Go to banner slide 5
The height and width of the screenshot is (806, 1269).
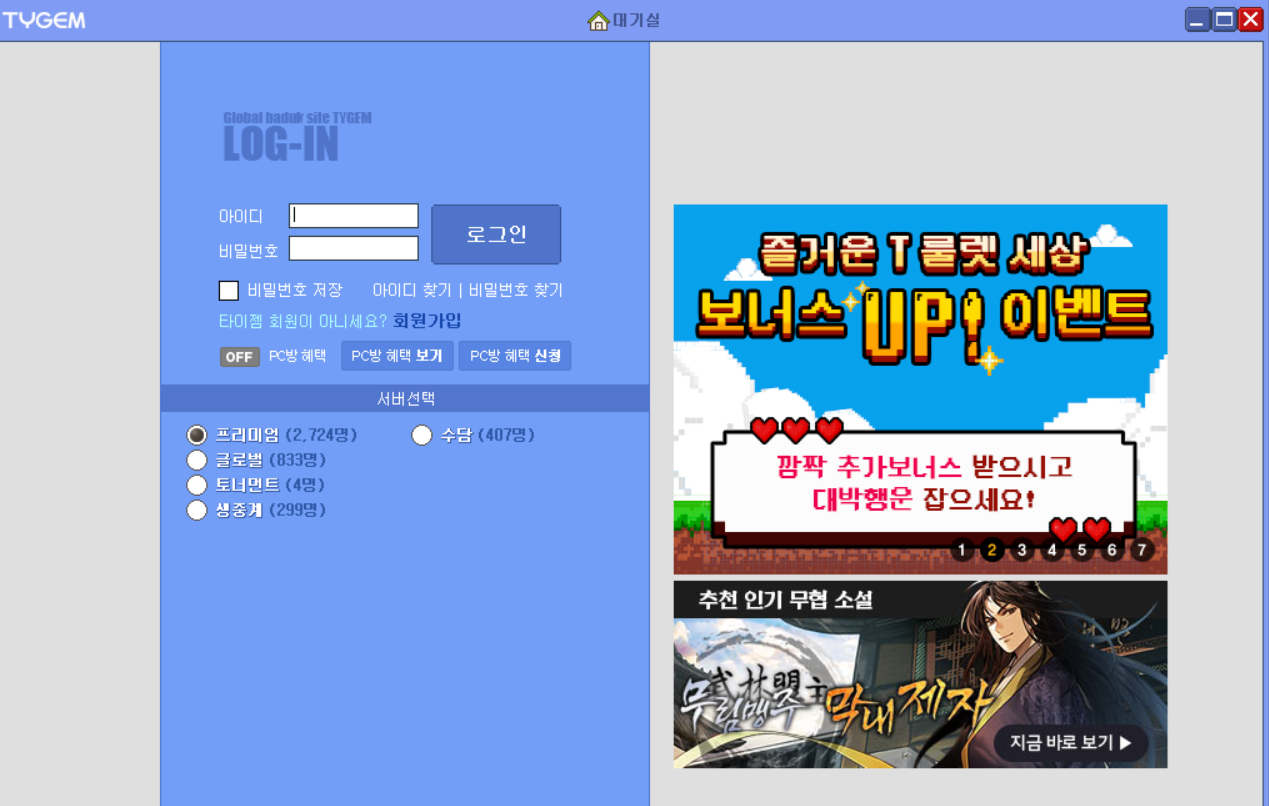click(1082, 550)
